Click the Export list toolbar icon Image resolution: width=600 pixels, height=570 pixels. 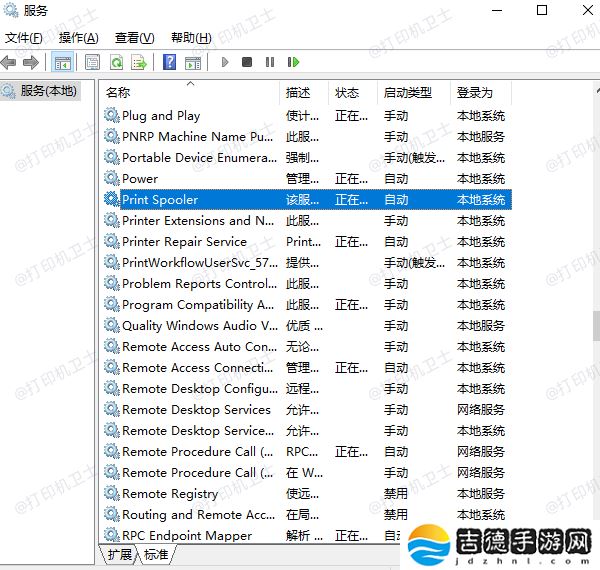pos(139,62)
